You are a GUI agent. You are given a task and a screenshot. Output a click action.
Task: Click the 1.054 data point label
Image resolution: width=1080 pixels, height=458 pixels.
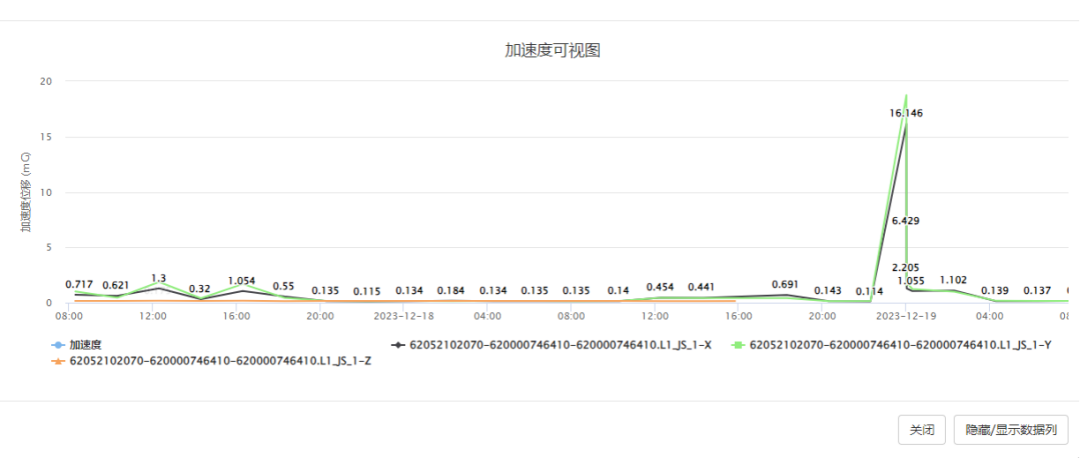242,281
